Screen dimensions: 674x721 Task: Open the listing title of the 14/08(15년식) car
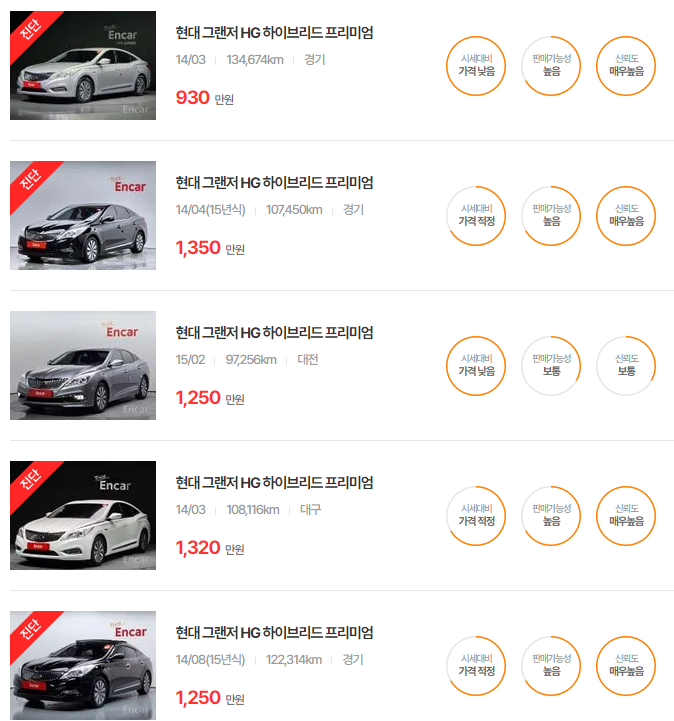(x=274, y=632)
